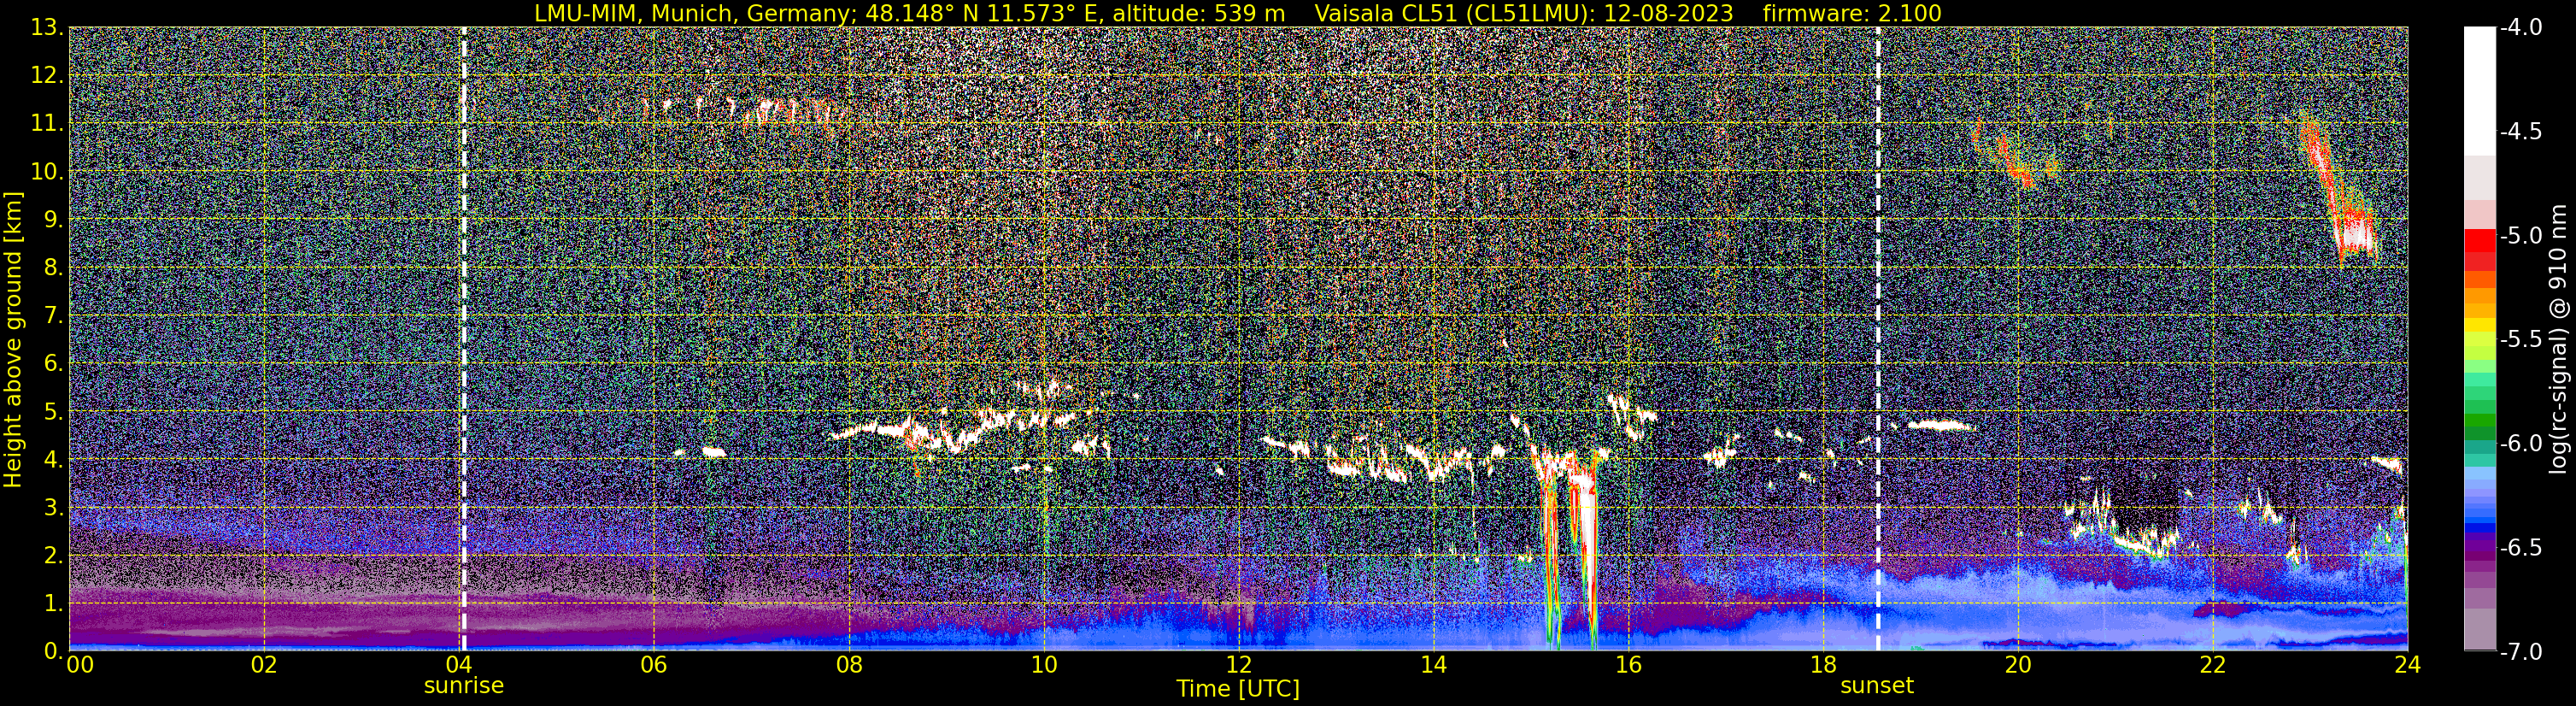Click the sunset label below the time axis

(1877, 686)
